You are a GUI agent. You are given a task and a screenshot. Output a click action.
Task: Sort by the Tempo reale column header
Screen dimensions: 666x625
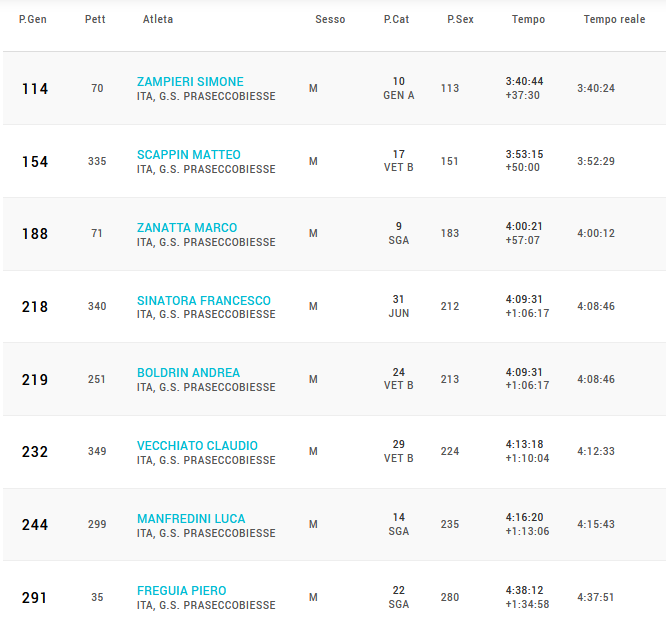(614, 20)
